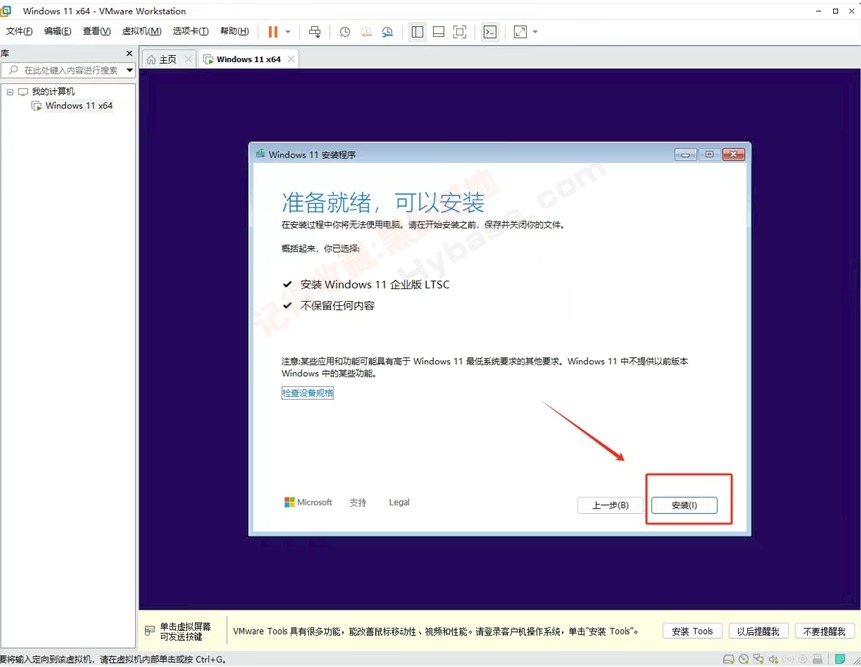
Task: Click the 安装 Tools button
Action: (x=692, y=631)
